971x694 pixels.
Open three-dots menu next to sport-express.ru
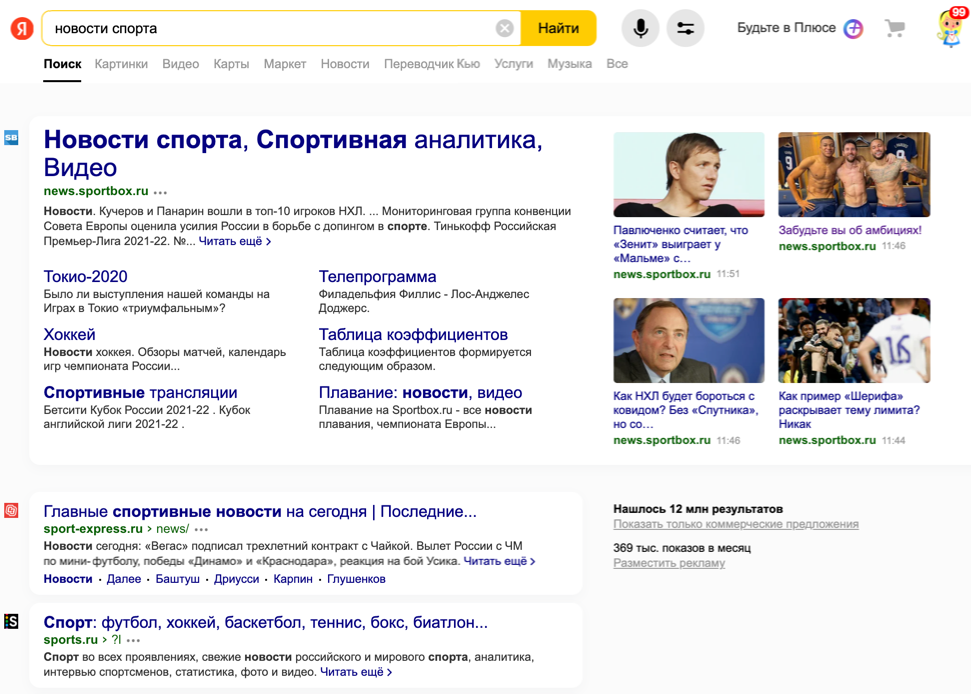pyautogui.click(x=202, y=530)
